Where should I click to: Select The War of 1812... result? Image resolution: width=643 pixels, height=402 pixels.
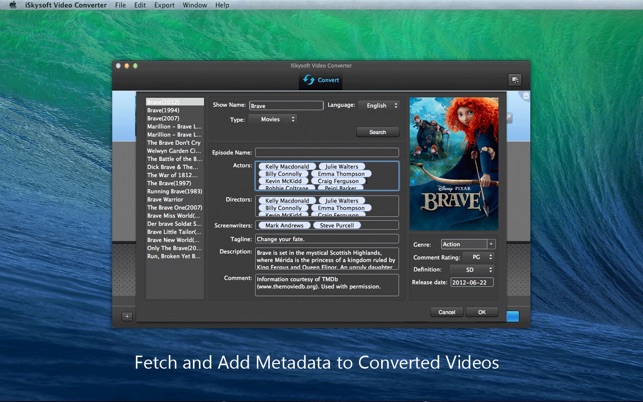175,175
